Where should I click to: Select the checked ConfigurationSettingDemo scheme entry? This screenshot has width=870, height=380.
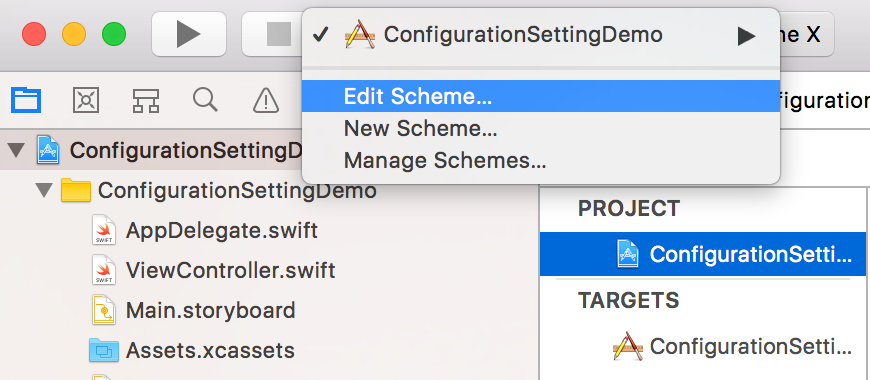pos(541,36)
